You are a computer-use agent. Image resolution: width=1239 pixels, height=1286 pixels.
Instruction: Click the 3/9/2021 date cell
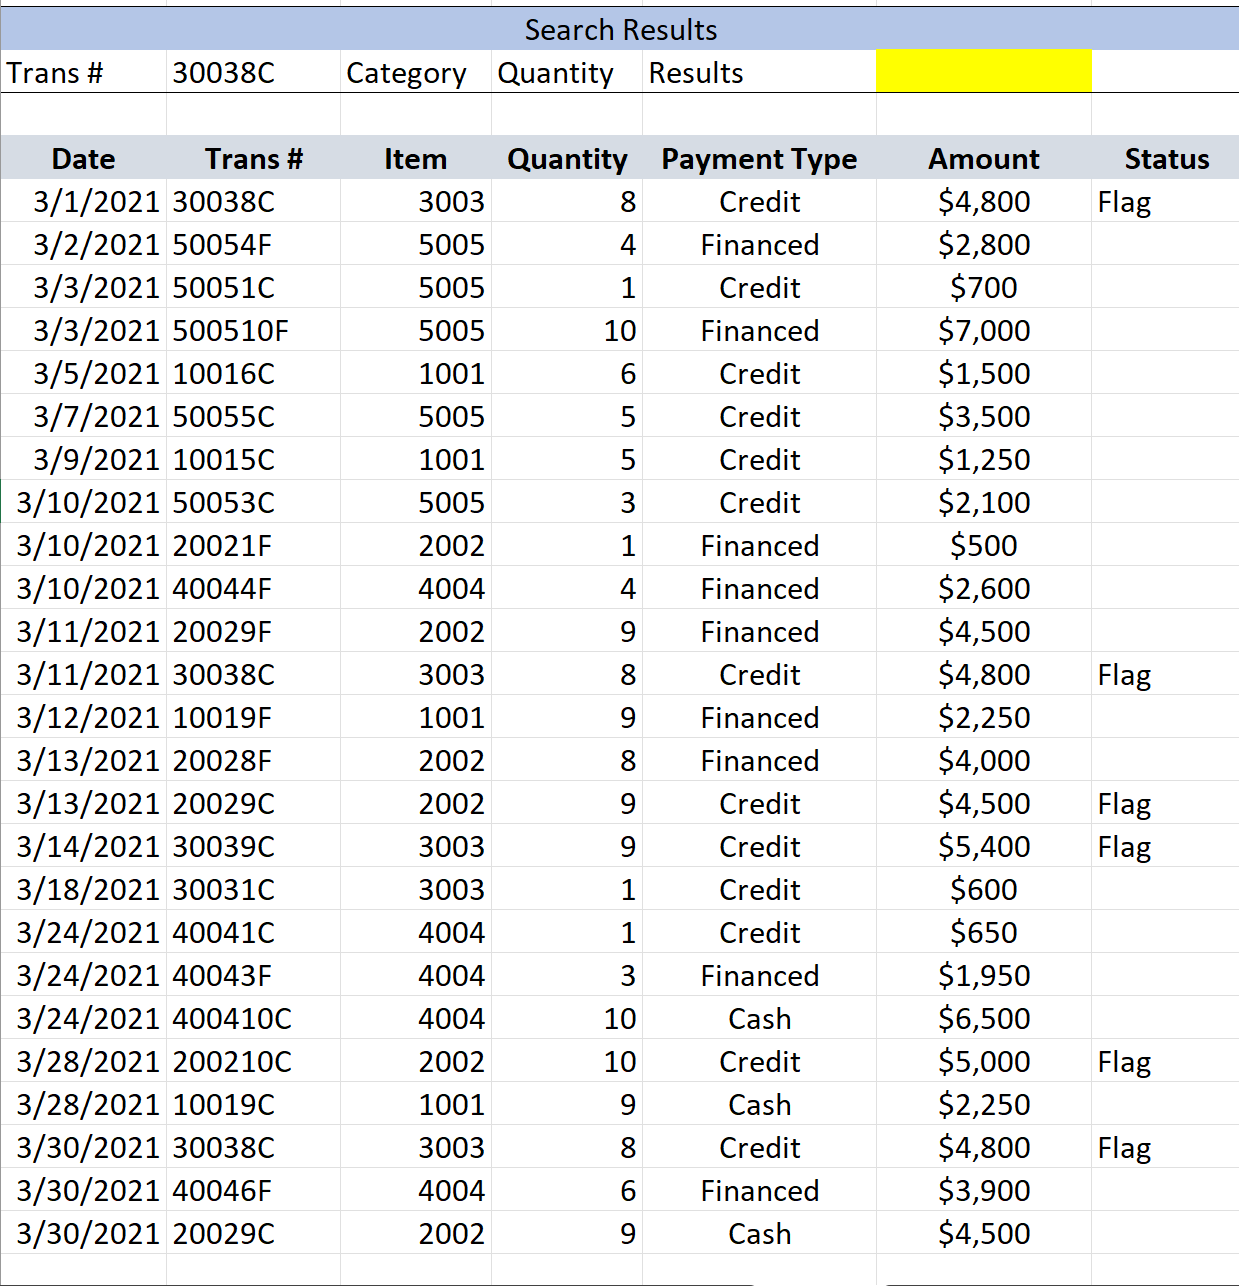click(84, 459)
